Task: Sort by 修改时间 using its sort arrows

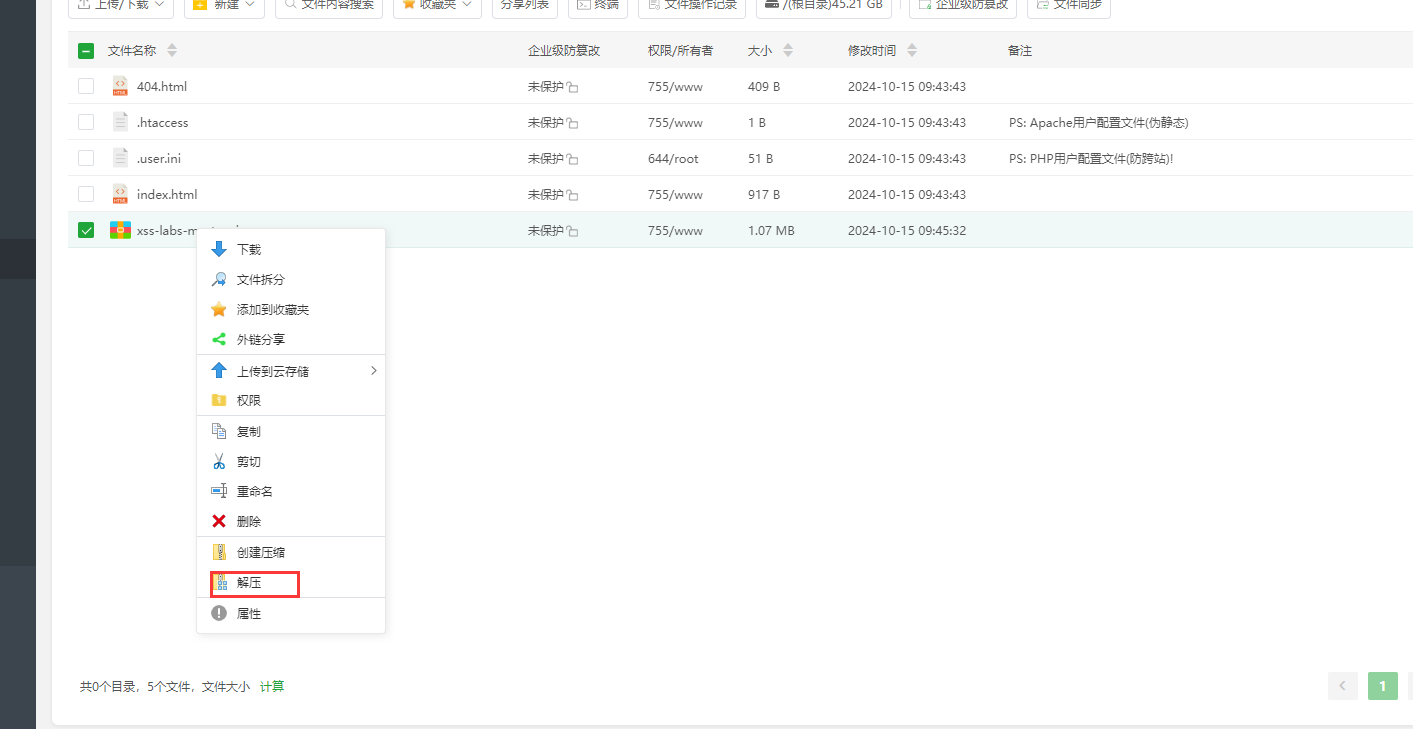Action: (912, 50)
